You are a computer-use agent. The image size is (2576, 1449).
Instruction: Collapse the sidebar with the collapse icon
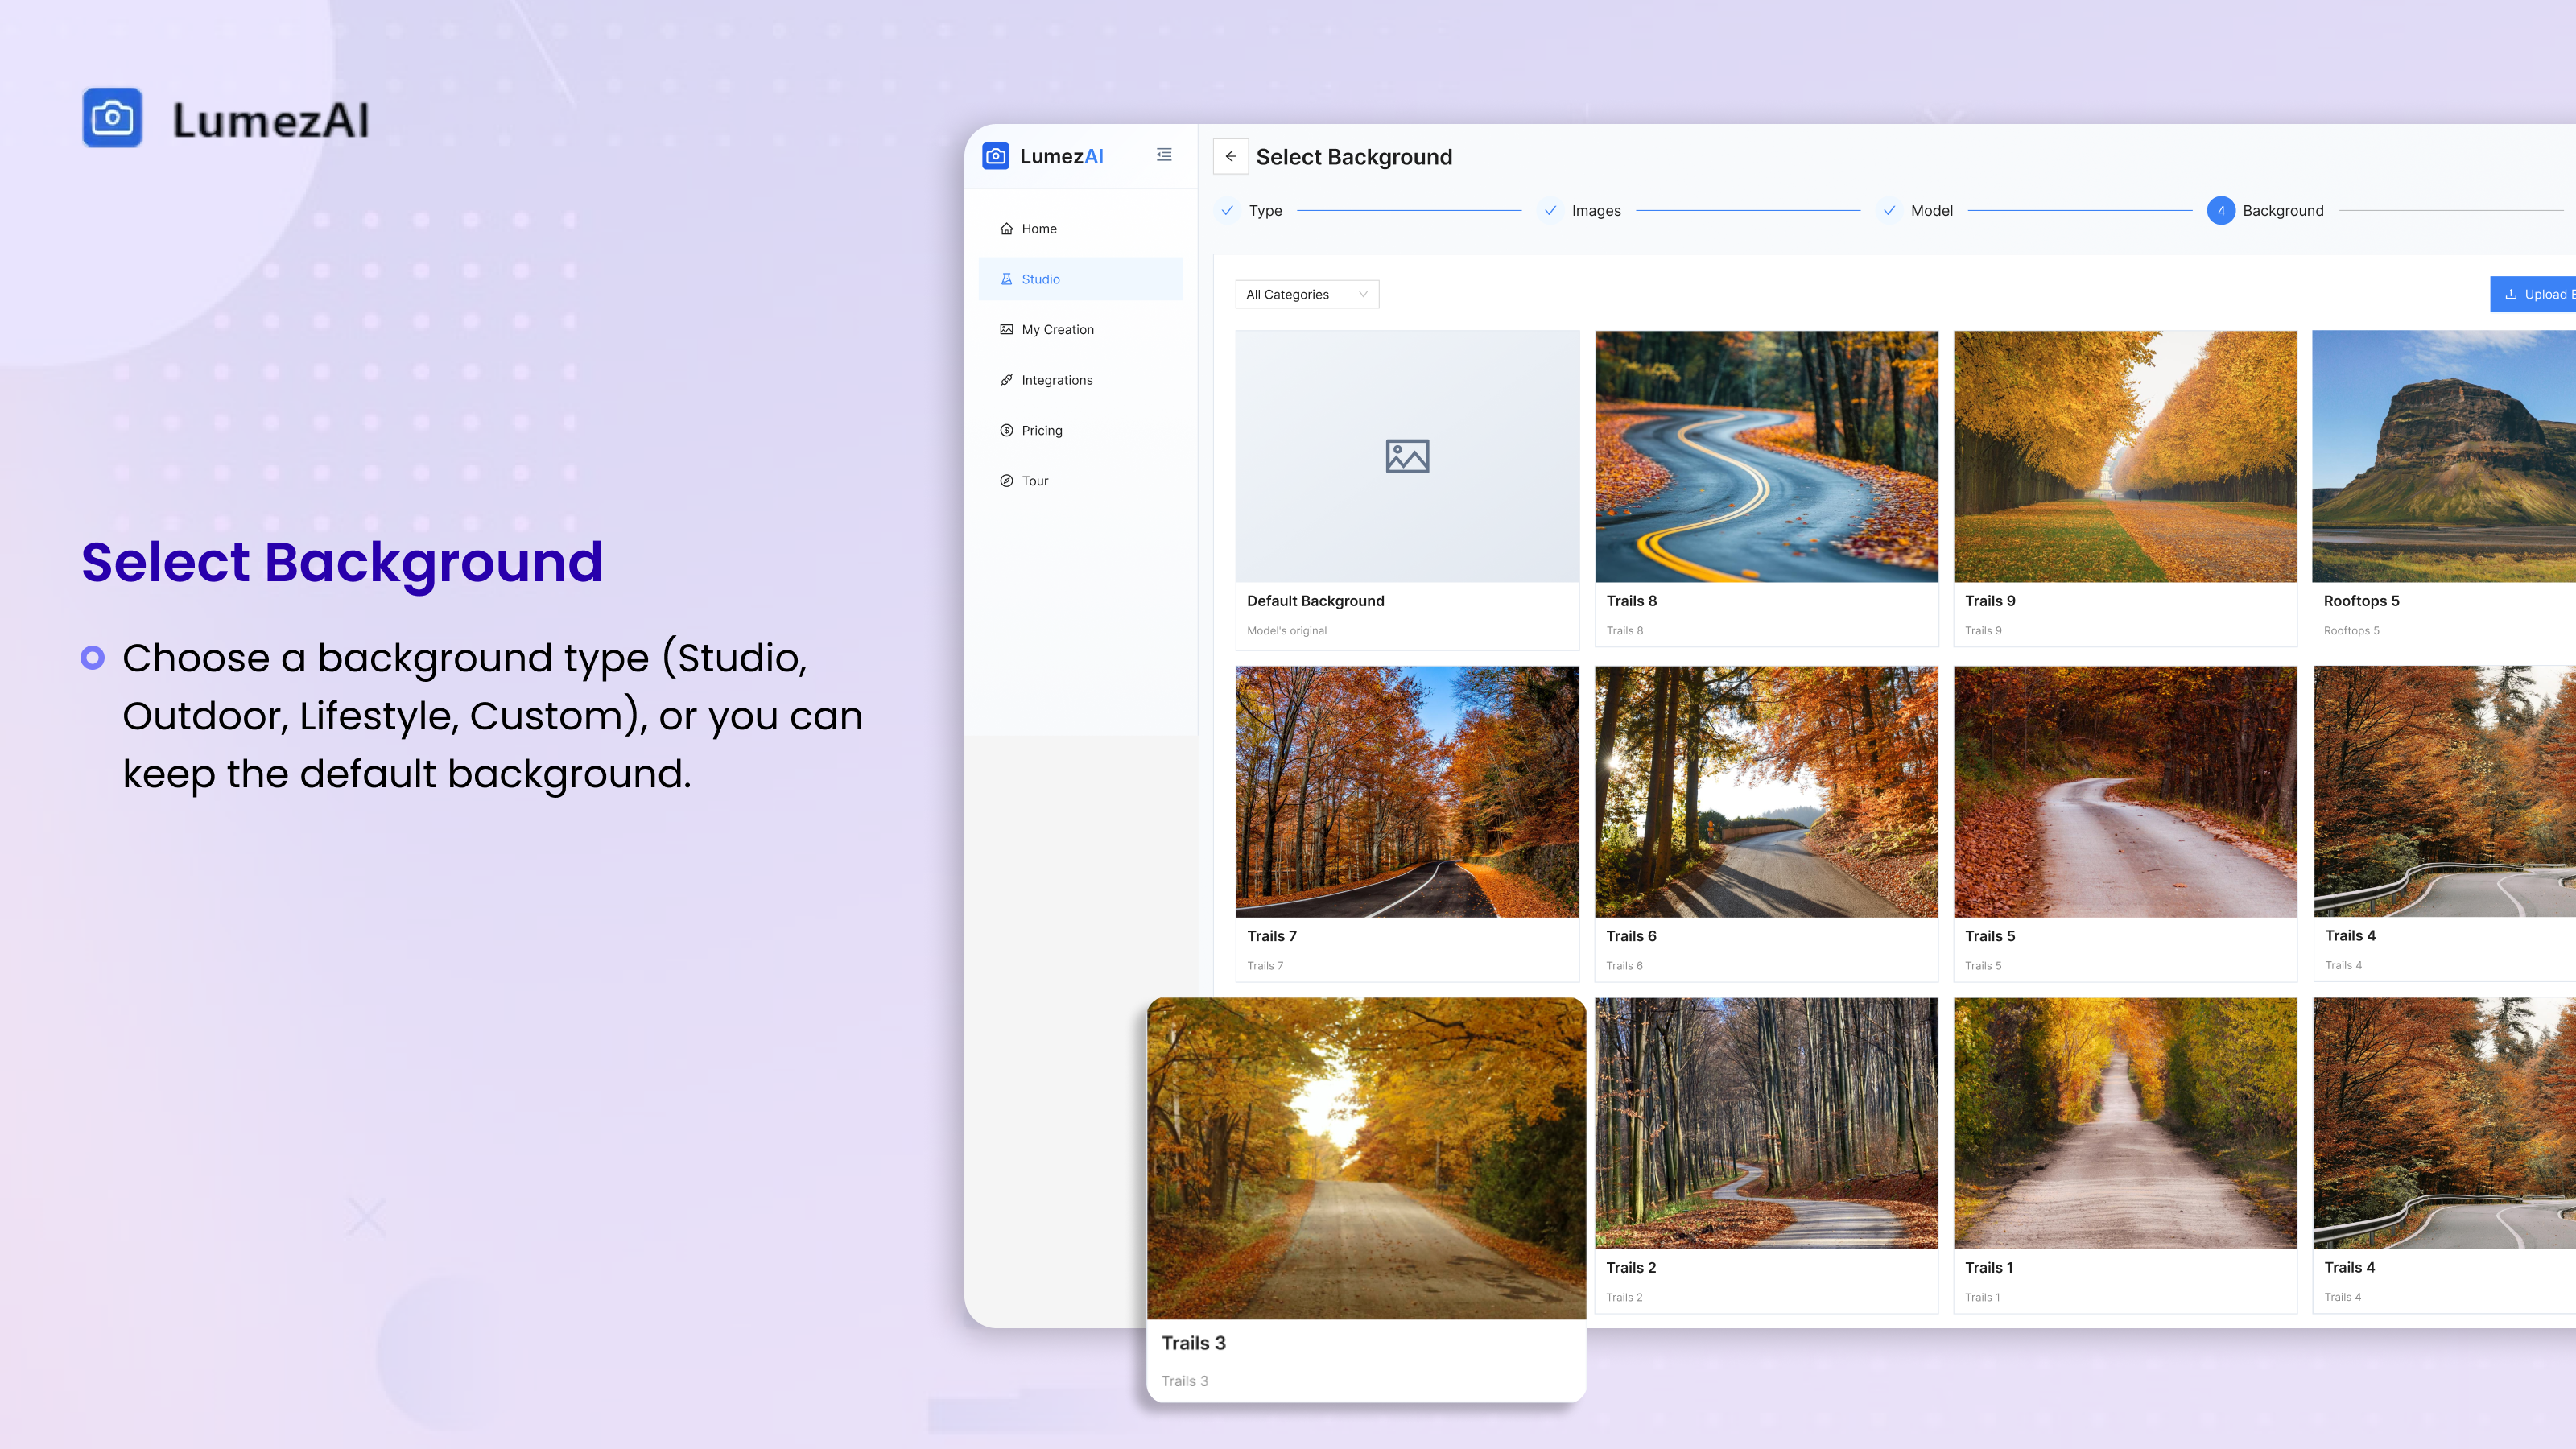tap(1163, 155)
